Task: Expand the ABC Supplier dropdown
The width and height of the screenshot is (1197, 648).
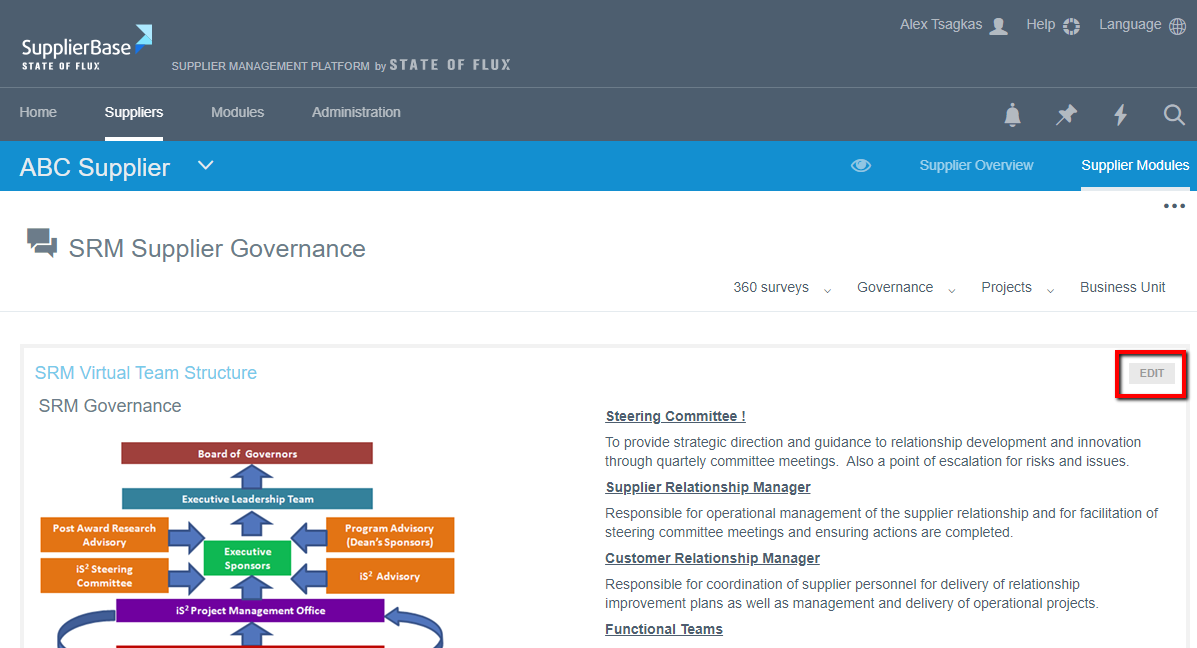Action: point(205,165)
